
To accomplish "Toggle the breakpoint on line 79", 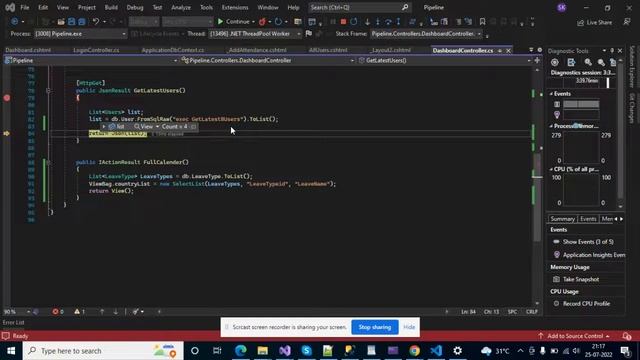I will [7, 98].
